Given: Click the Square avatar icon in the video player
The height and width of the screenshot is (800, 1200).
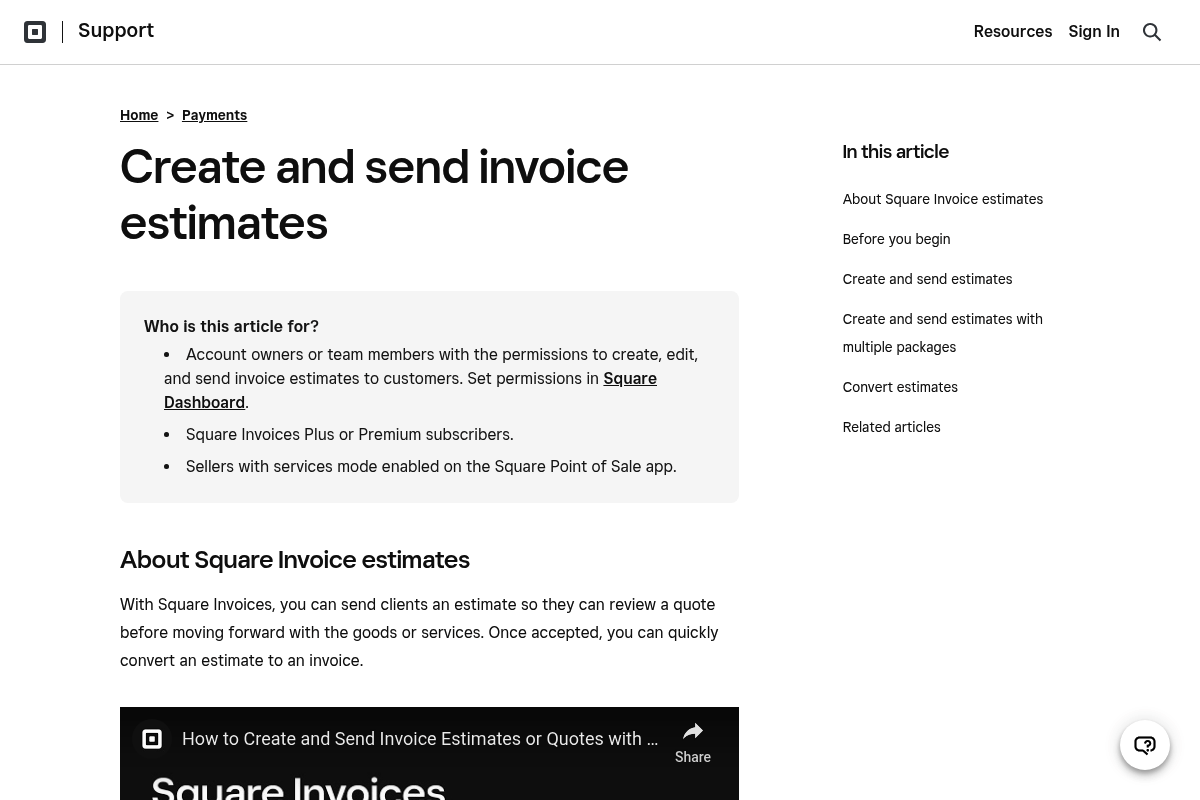Looking at the screenshot, I should pos(152,739).
